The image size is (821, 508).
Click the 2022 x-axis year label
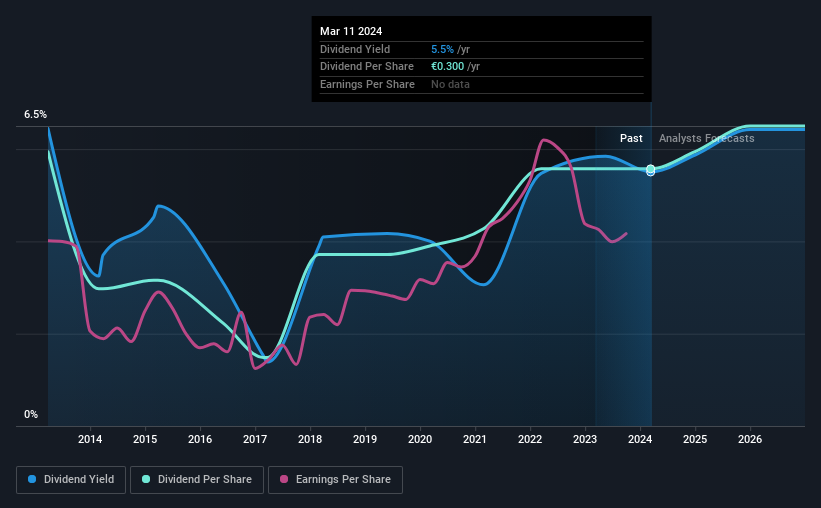(530, 439)
